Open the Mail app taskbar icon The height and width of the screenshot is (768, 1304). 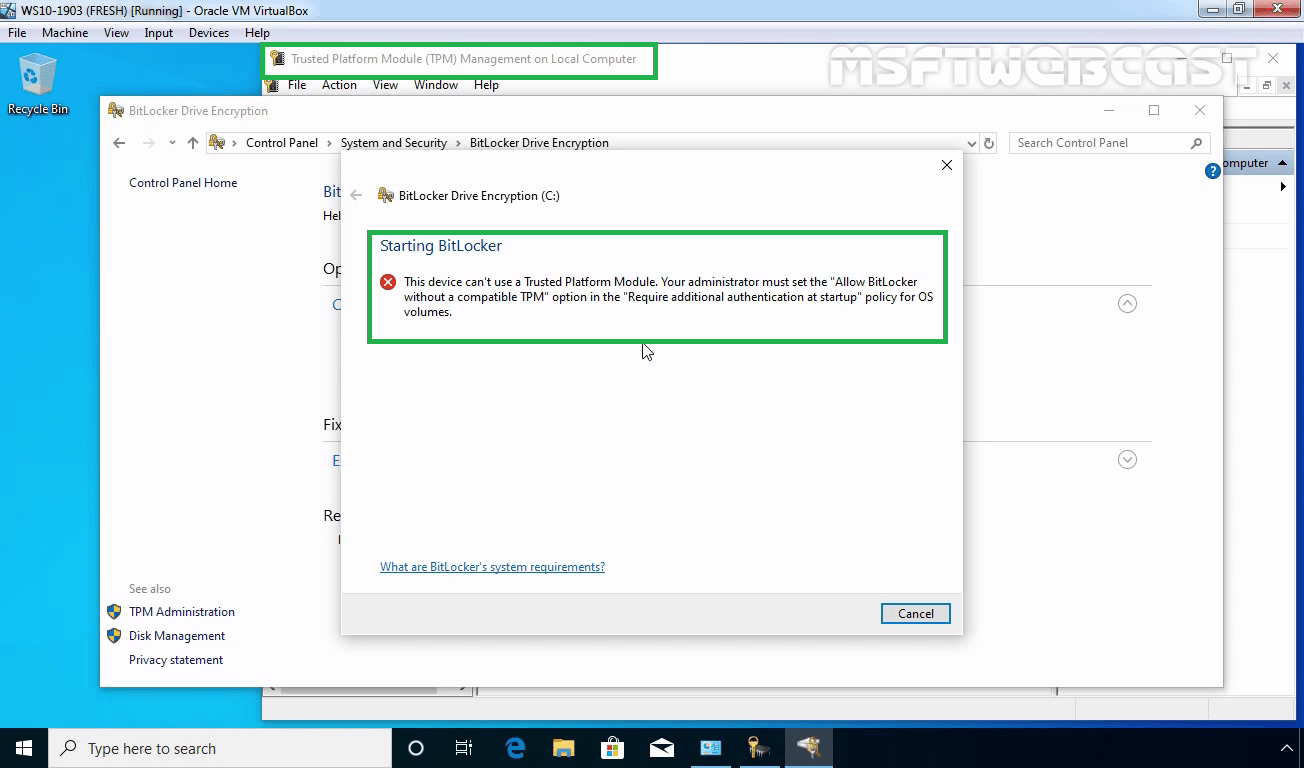(661, 748)
